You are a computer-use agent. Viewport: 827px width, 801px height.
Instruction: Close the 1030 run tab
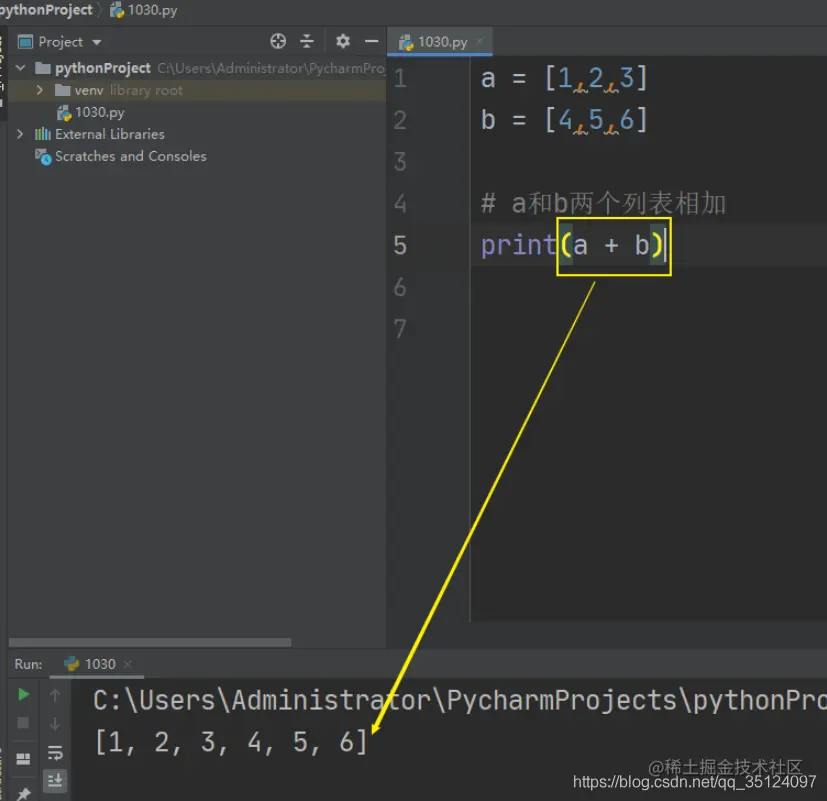128,664
